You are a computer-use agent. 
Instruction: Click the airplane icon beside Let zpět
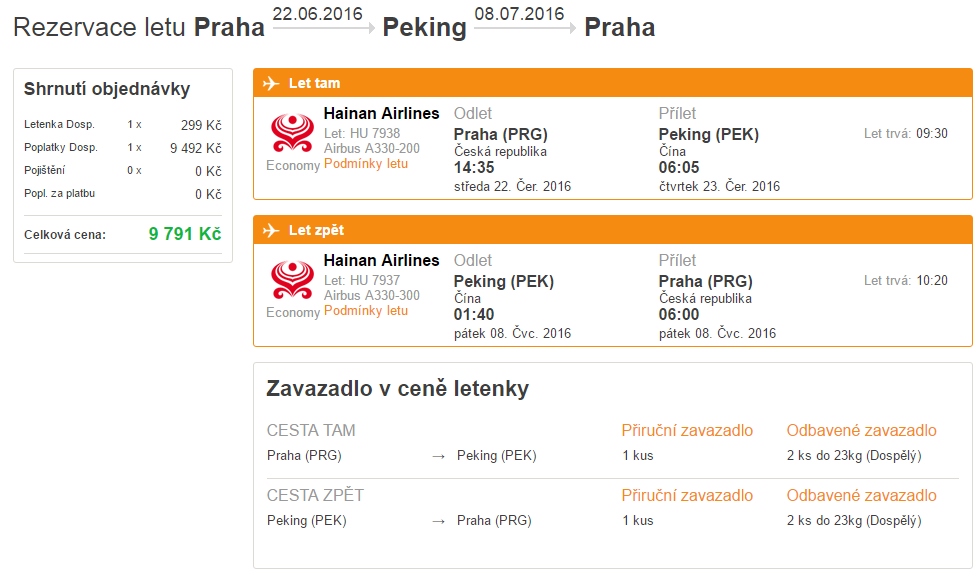pos(271,230)
